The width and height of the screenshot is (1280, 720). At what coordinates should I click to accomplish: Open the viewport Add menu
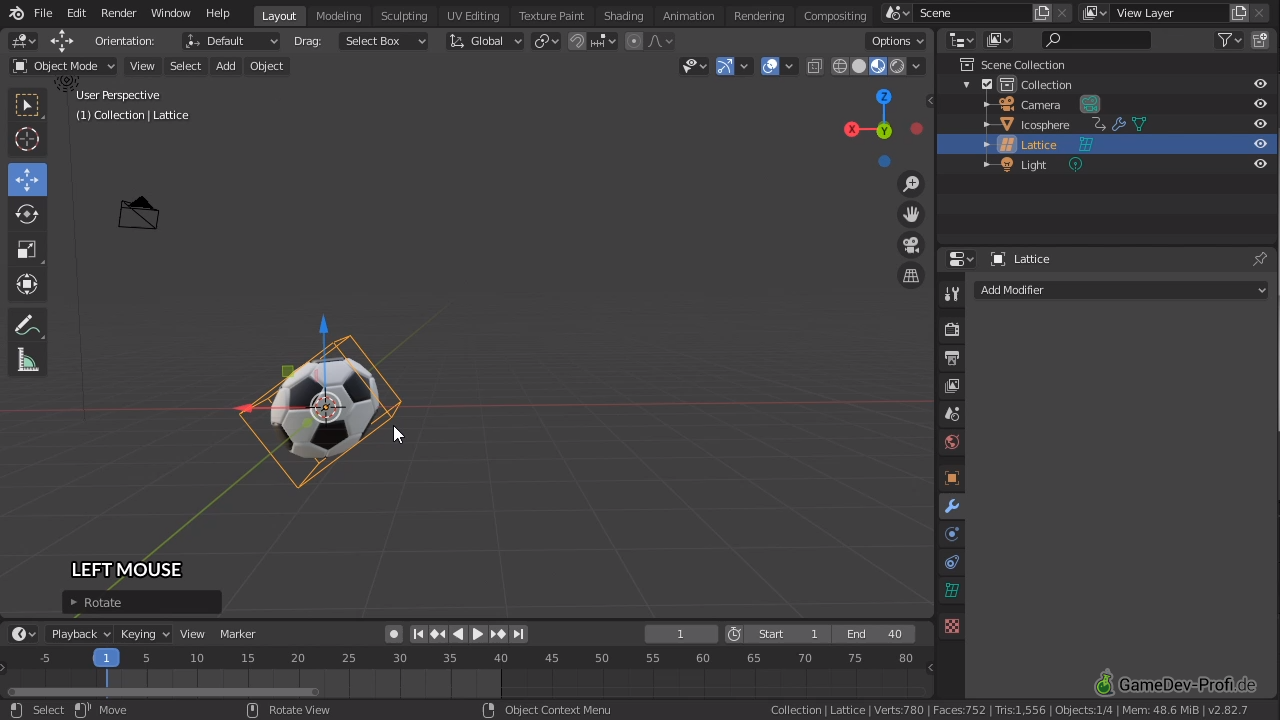pyautogui.click(x=225, y=66)
